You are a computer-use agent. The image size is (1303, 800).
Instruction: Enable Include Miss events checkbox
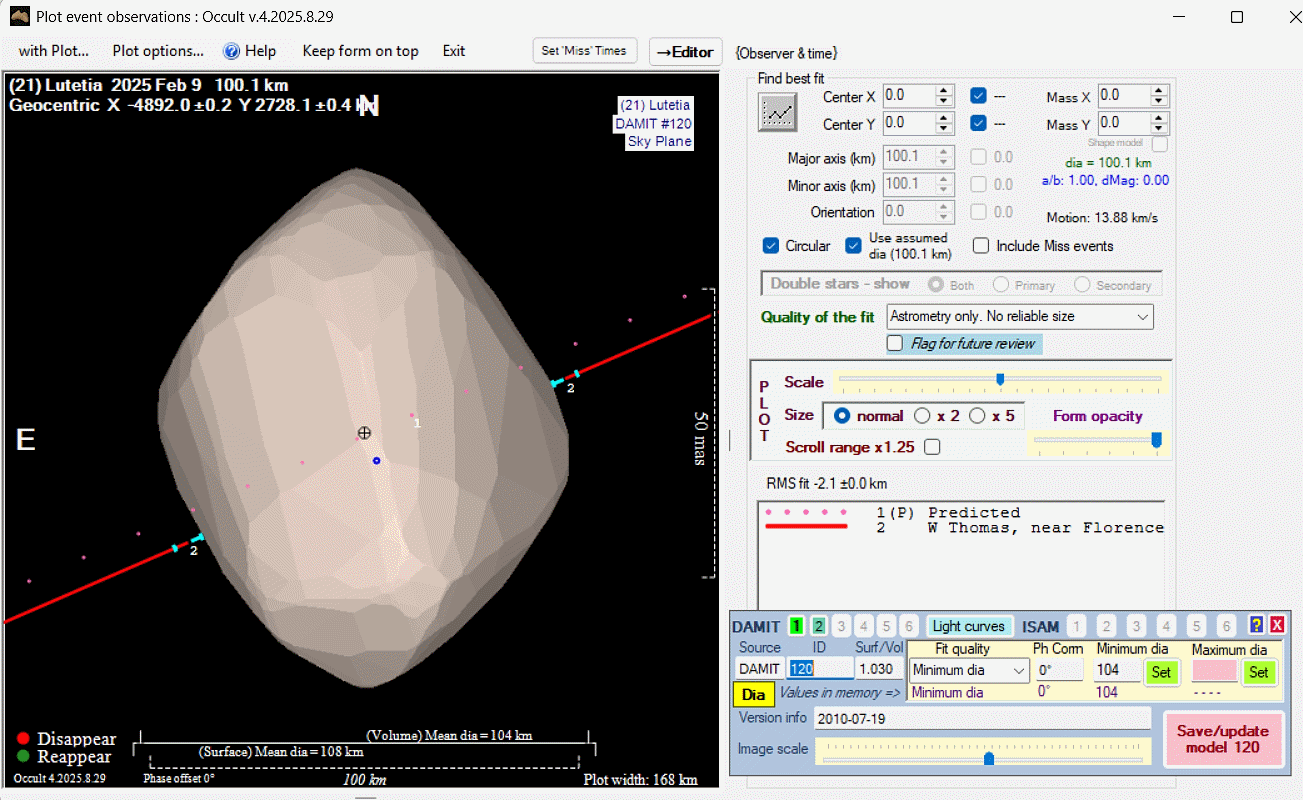pyautogui.click(x=981, y=246)
